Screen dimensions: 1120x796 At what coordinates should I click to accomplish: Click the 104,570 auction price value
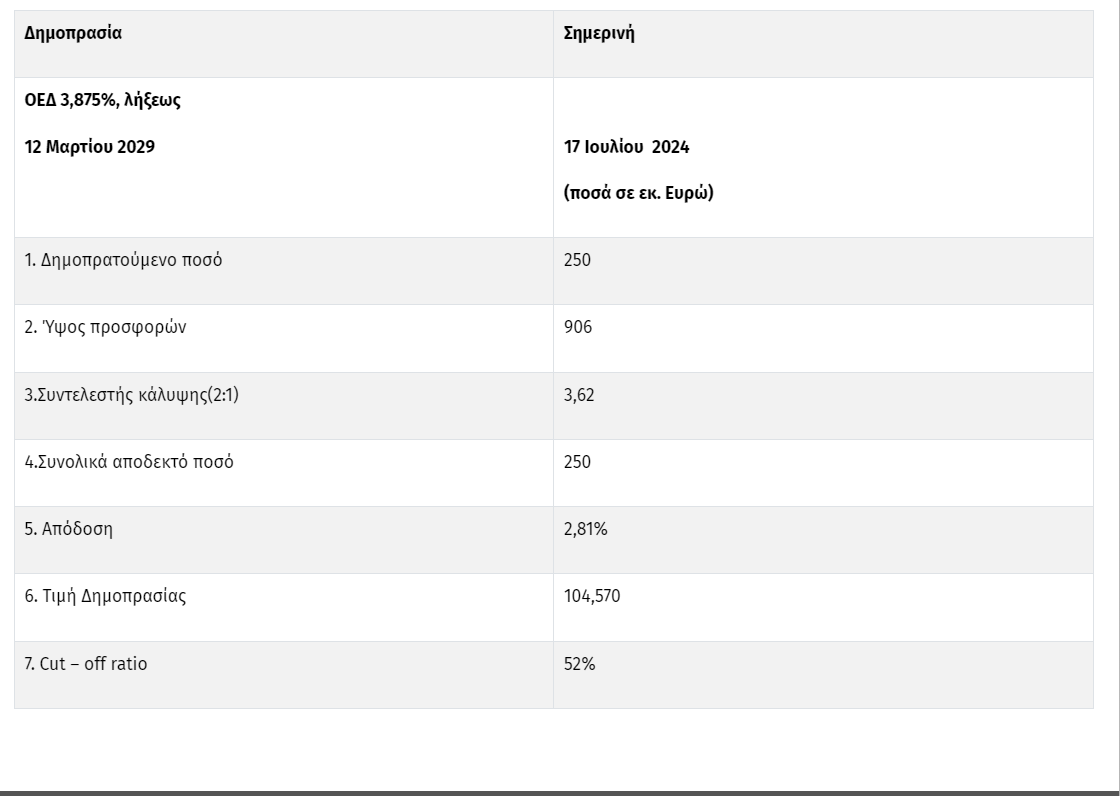point(594,596)
